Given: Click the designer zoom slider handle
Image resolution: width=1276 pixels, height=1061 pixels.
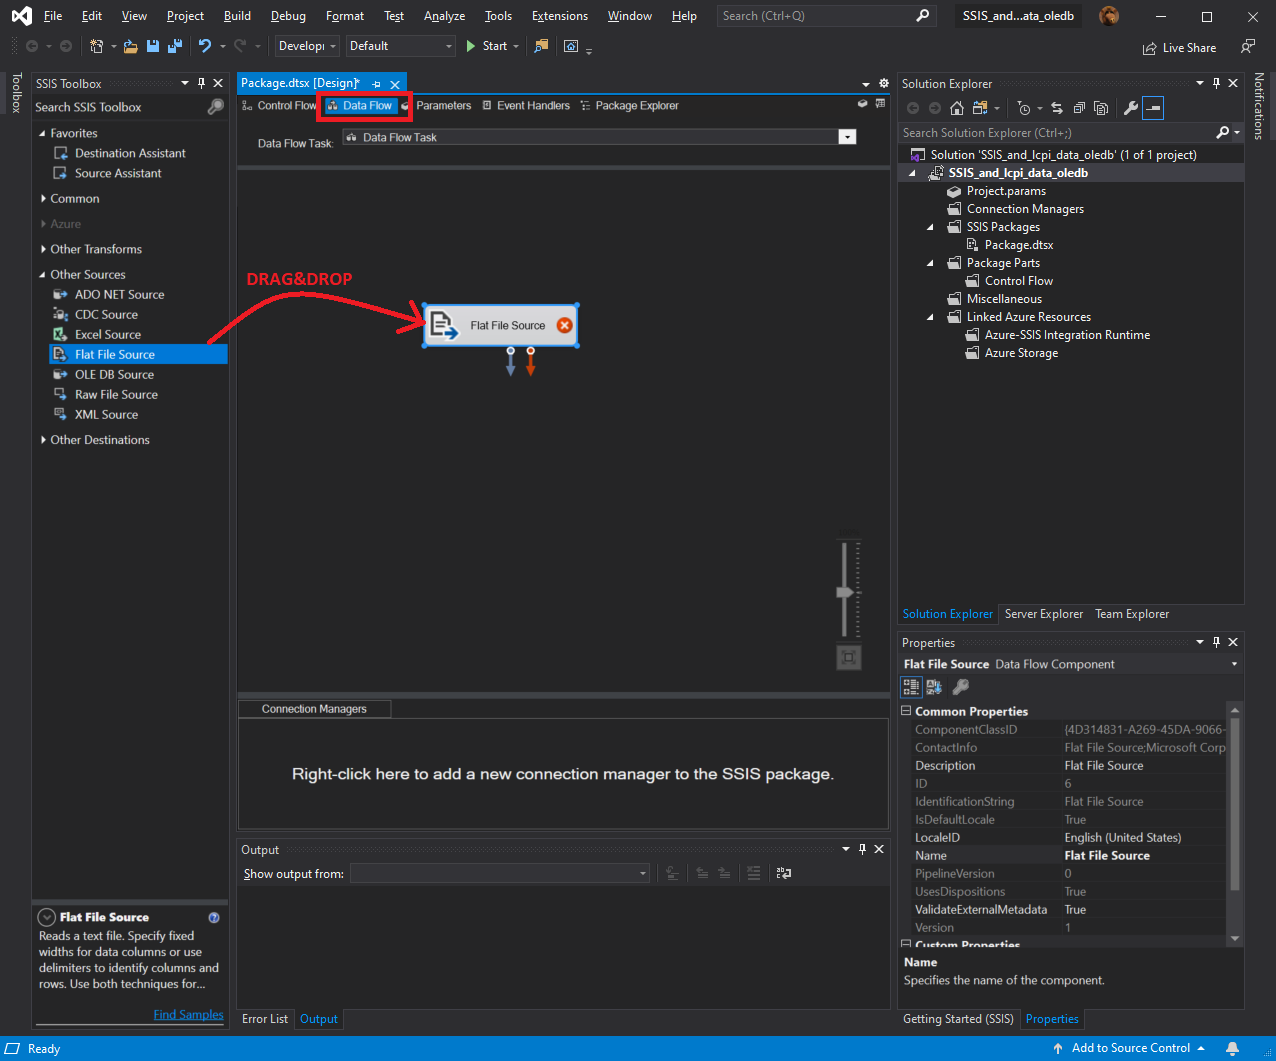Looking at the screenshot, I should coord(846,593).
